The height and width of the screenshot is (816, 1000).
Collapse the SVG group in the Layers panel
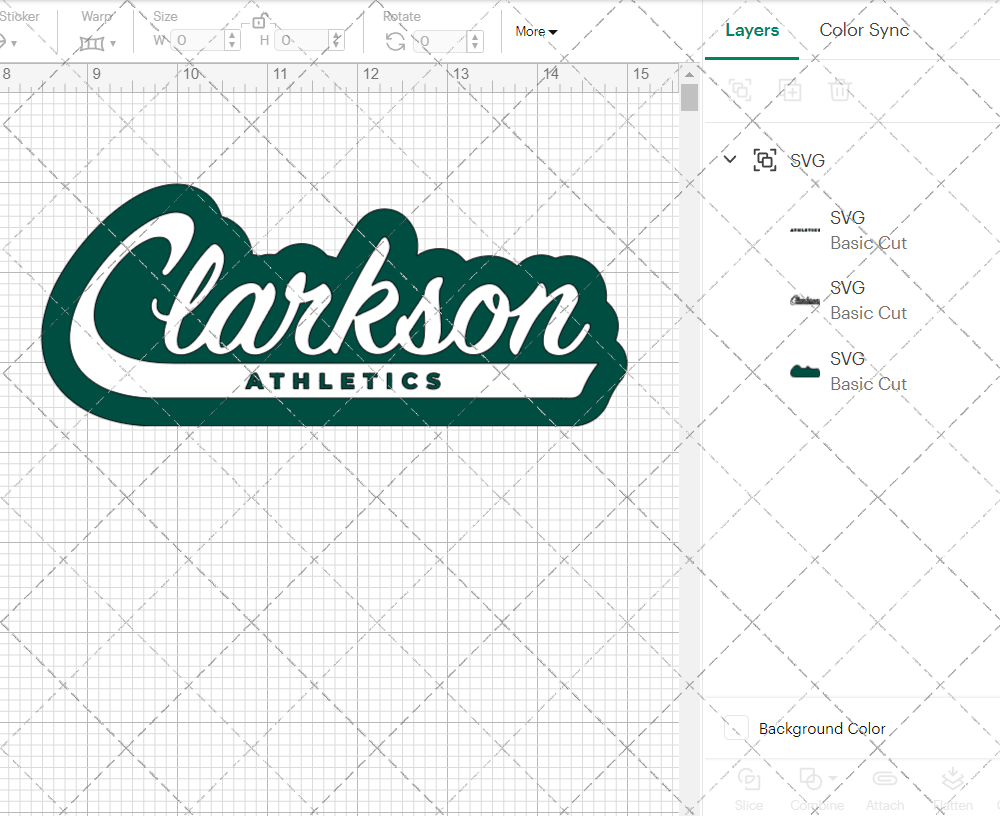[729, 159]
